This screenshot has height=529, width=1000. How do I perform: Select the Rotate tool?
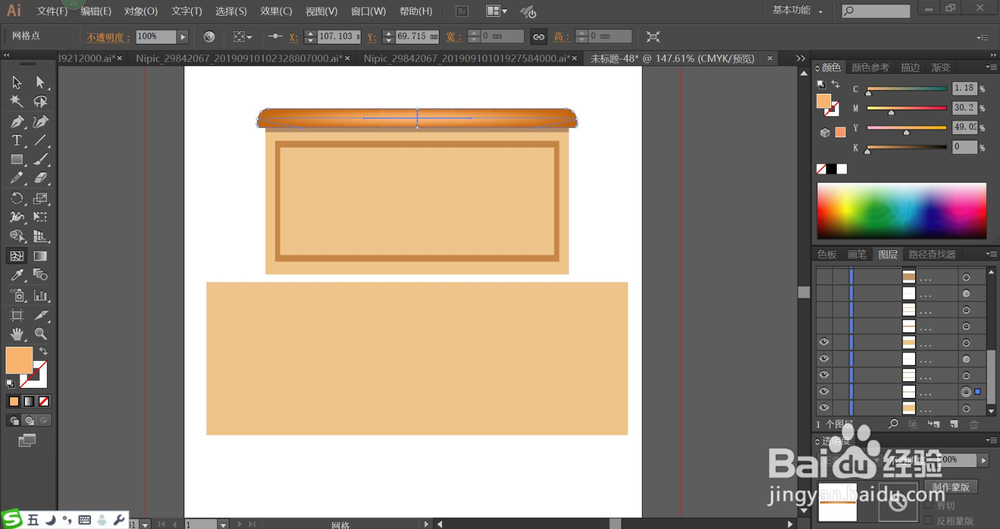pyautogui.click(x=17, y=198)
